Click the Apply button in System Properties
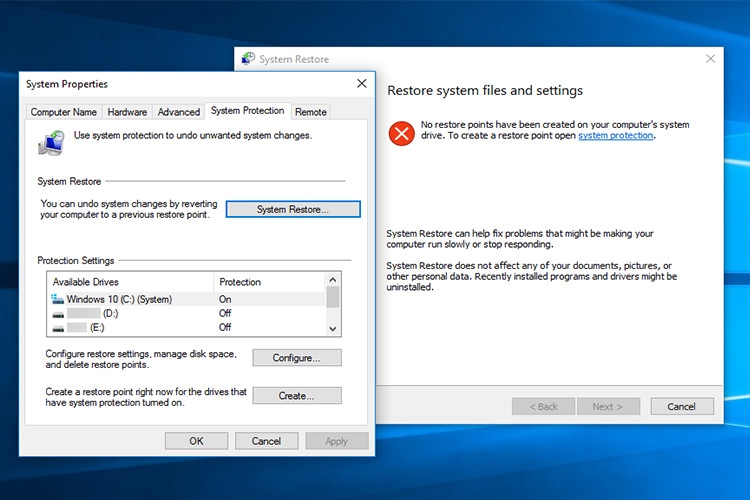Image resolution: width=750 pixels, height=500 pixels. [x=337, y=441]
